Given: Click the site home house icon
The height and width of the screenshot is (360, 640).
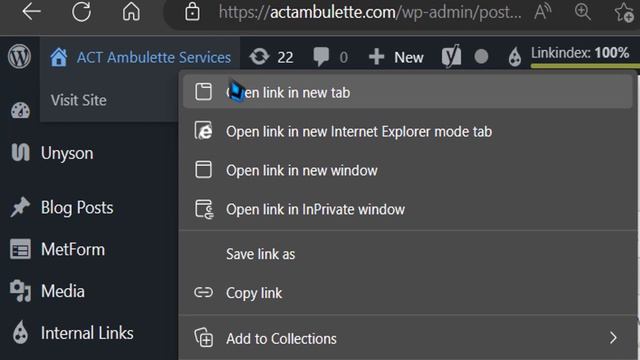Looking at the screenshot, I should pos(58,57).
